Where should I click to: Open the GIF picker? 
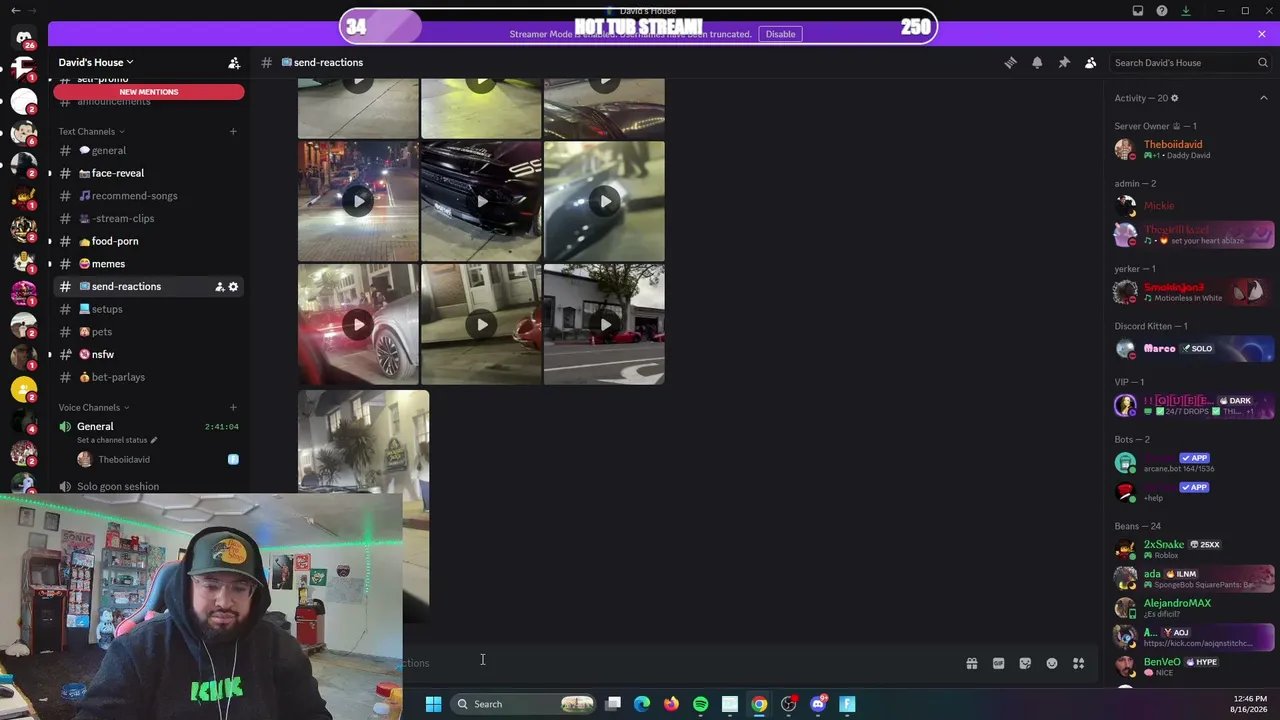tap(998, 663)
